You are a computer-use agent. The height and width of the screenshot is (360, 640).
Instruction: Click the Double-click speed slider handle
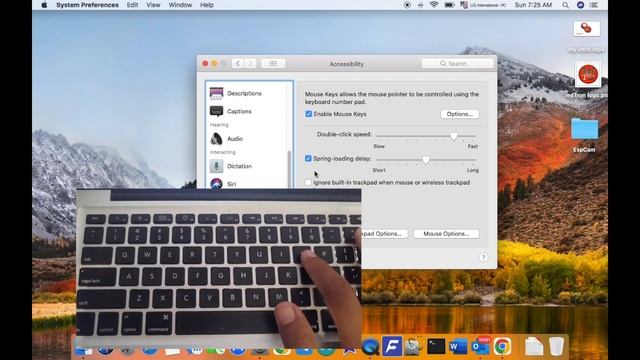click(x=453, y=136)
